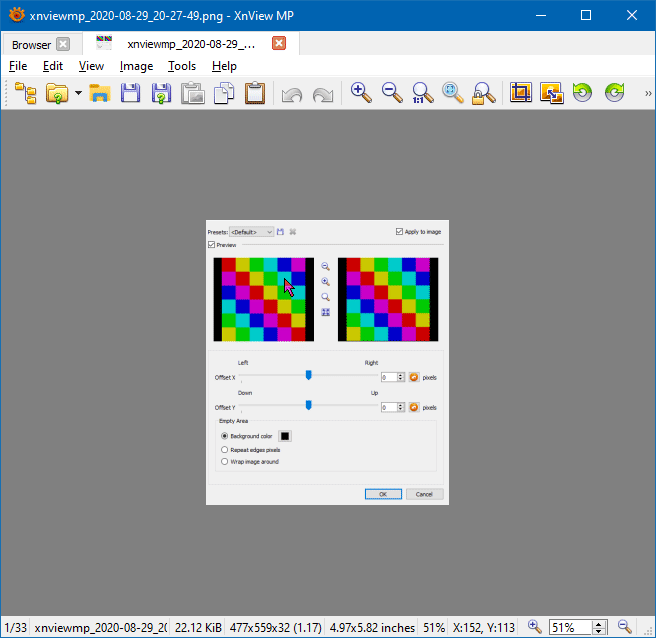Open the View menu
The height and width of the screenshot is (638, 656).
pos(91,66)
